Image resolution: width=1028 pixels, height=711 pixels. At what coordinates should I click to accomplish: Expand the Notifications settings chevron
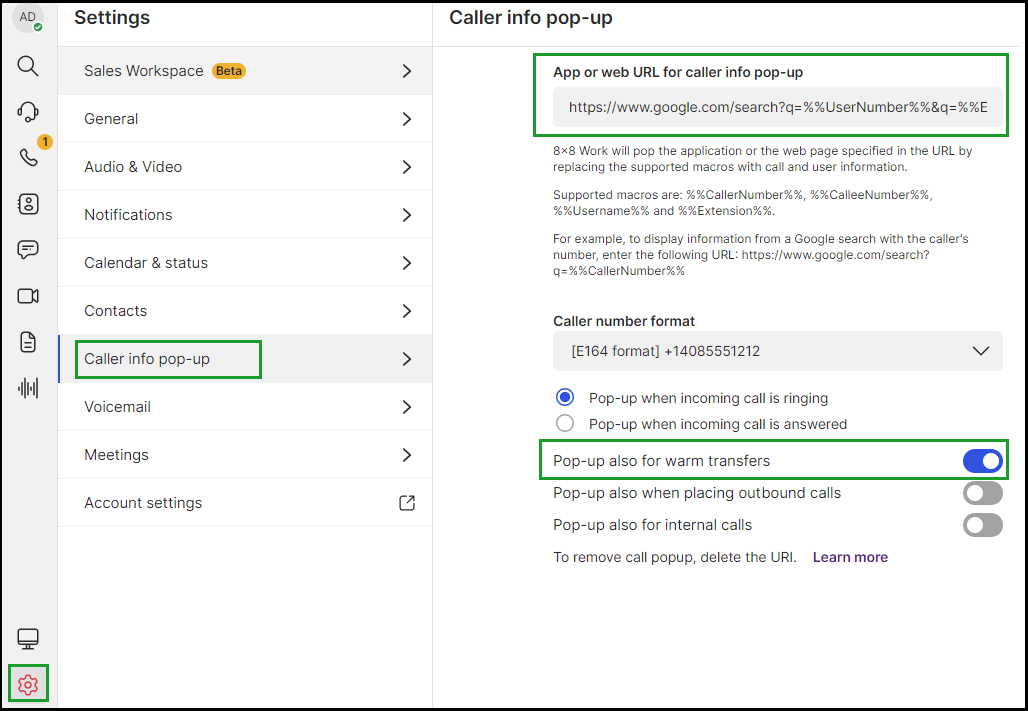tap(406, 215)
